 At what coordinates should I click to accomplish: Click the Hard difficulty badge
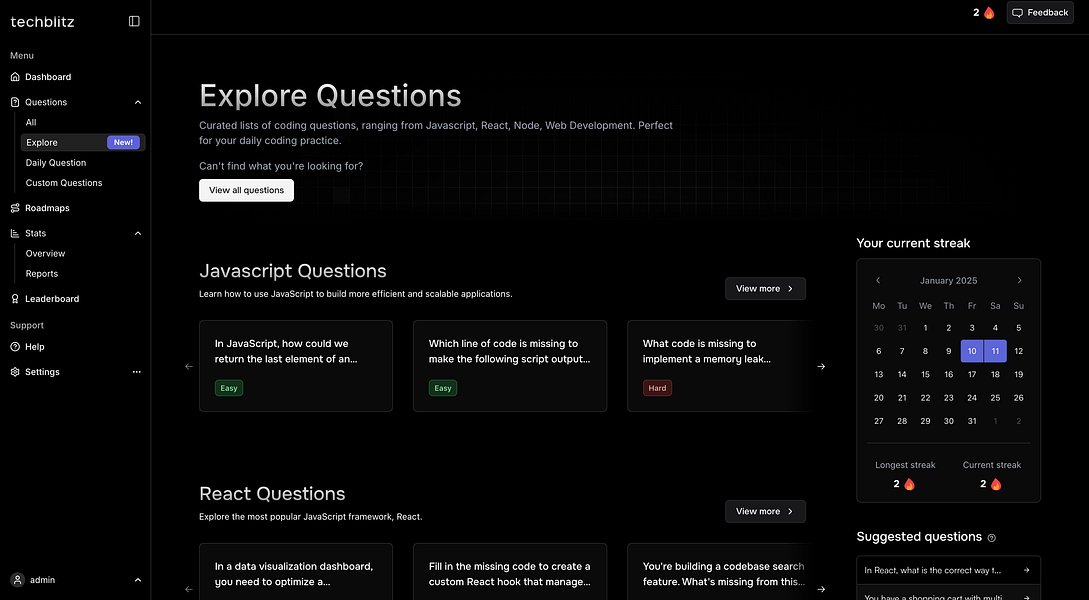657,388
